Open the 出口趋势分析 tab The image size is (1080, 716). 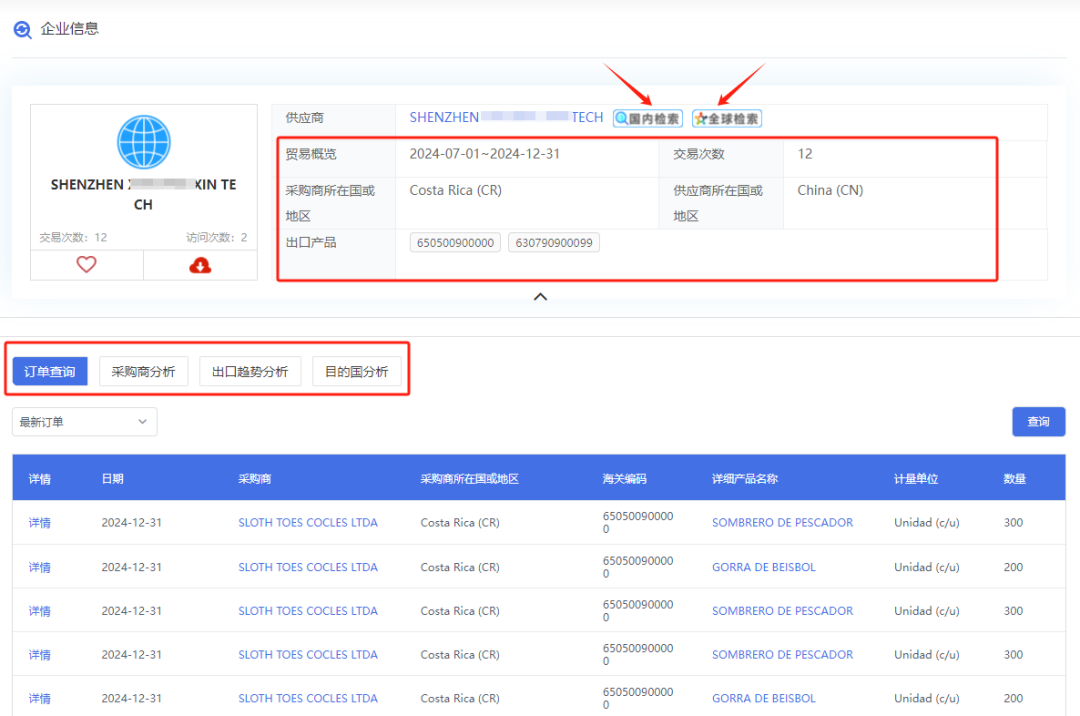click(x=250, y=371)
